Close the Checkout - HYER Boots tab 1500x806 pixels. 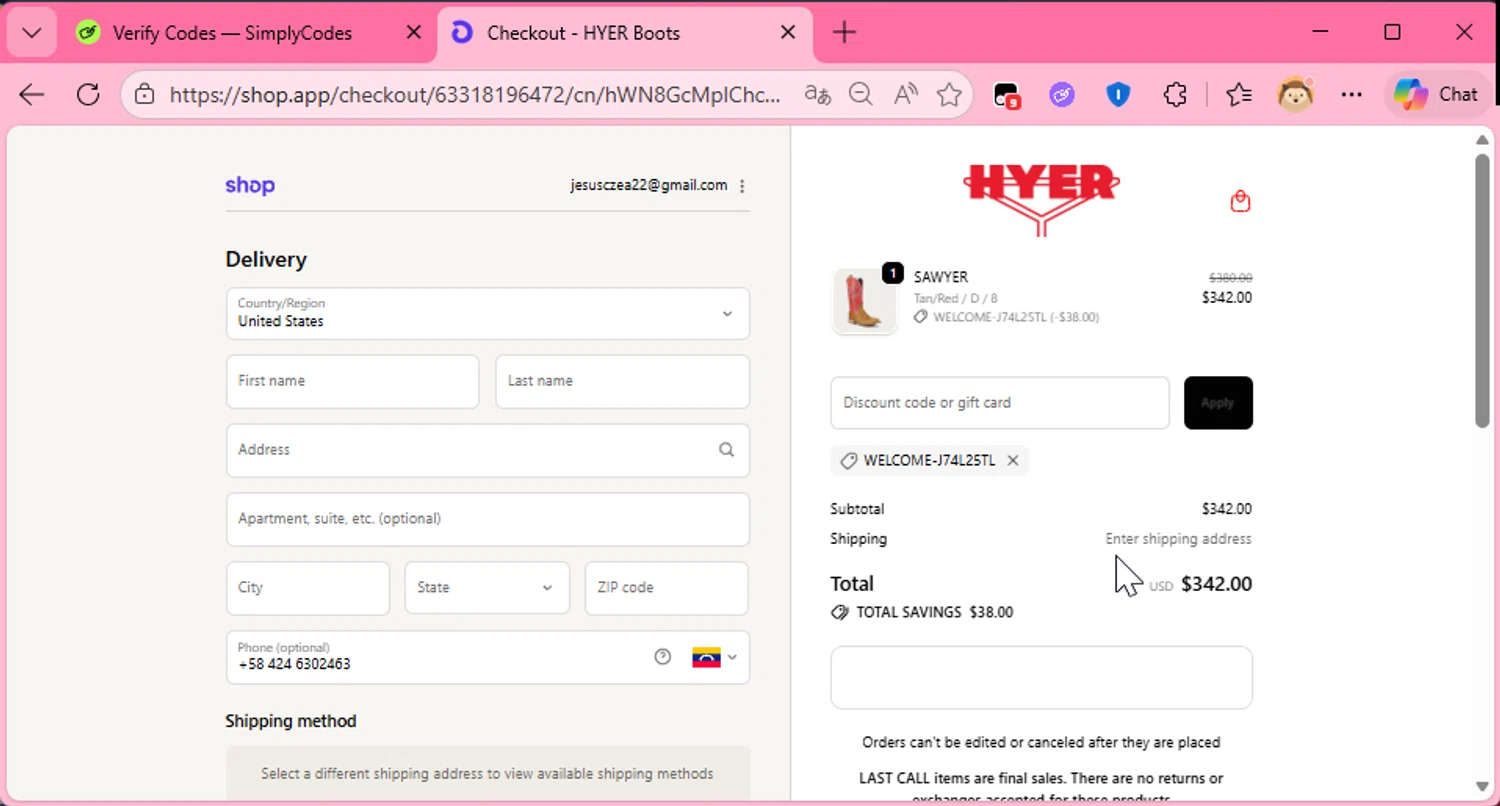(x=788, y=33)
